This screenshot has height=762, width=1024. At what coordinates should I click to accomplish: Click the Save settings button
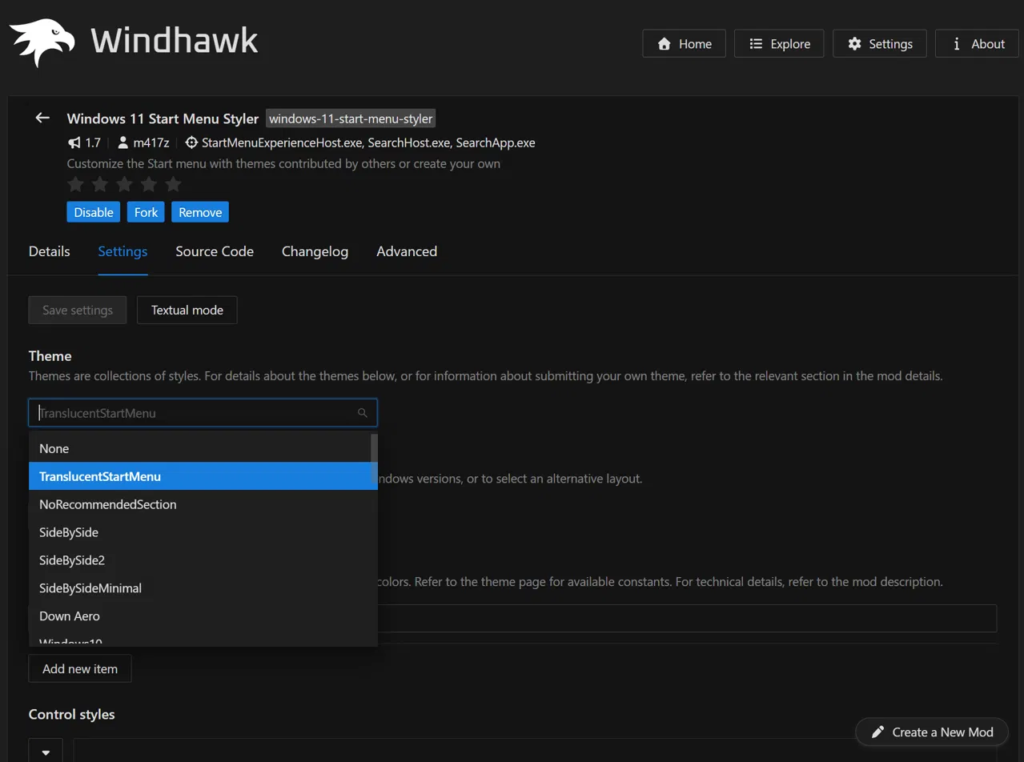(x=78, y=310)
